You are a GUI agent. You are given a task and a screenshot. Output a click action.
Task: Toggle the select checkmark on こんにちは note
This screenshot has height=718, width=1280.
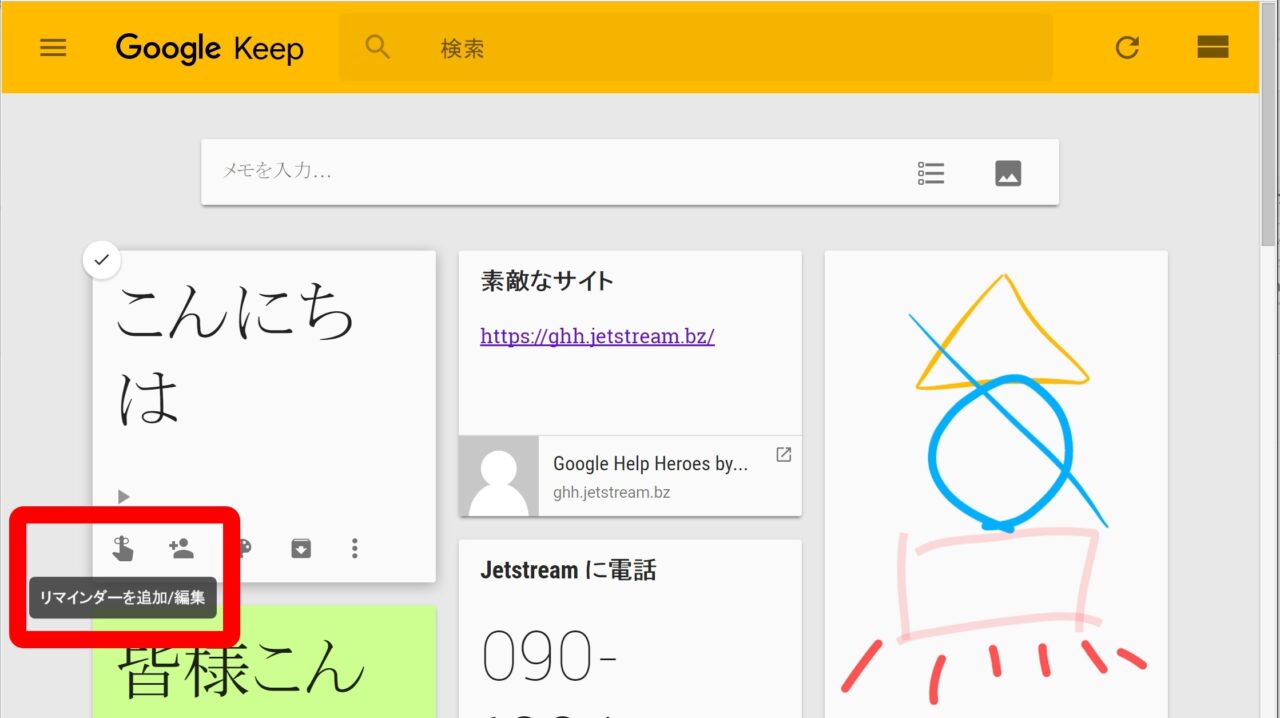[101, 261]
